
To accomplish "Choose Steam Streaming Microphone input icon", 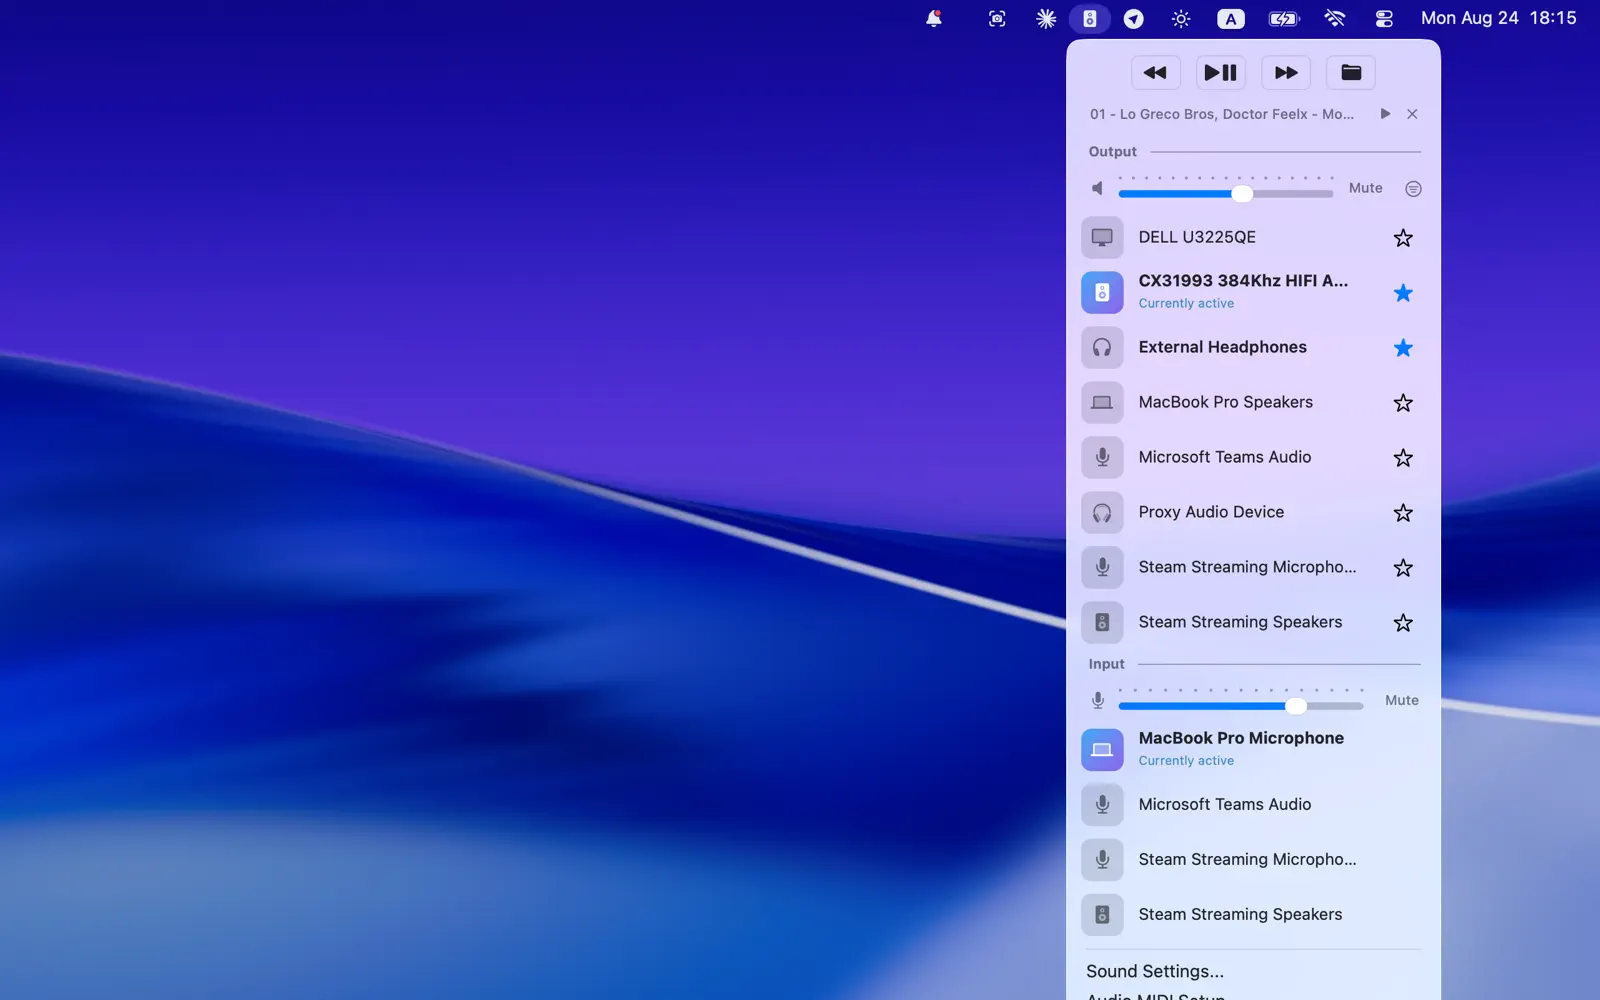I will [1102, 859].
